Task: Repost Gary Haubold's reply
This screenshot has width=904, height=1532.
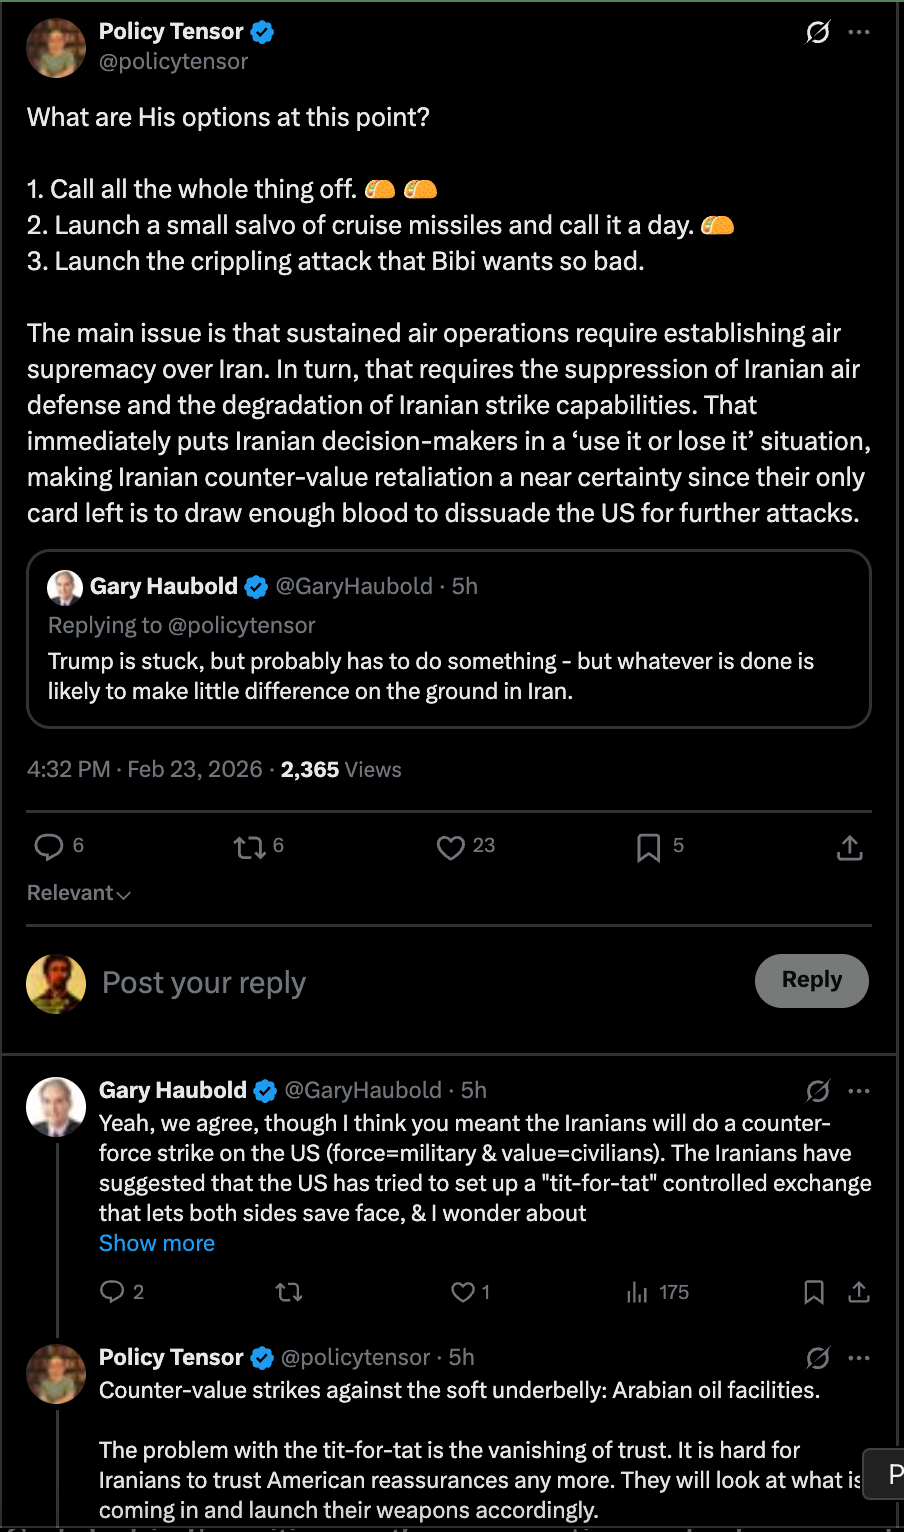Action: click(x=289, y=1293)
